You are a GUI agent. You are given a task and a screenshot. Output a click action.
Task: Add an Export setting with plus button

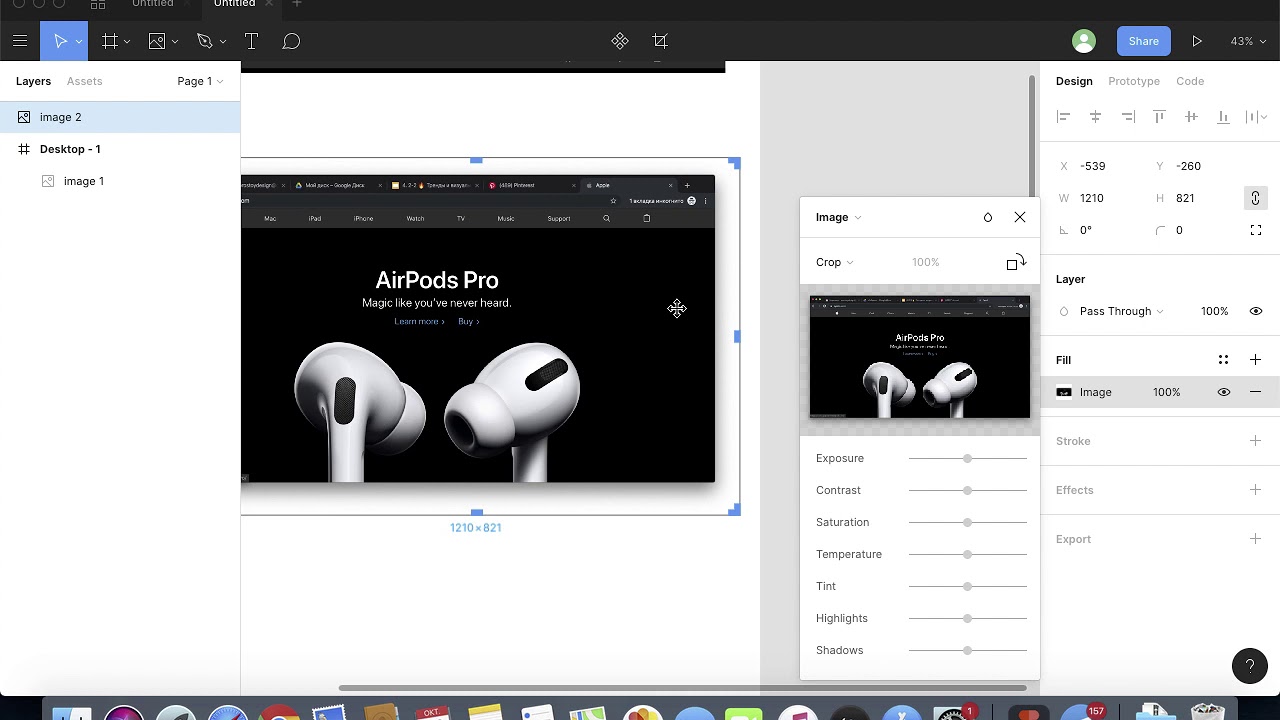click(1255, 539)
